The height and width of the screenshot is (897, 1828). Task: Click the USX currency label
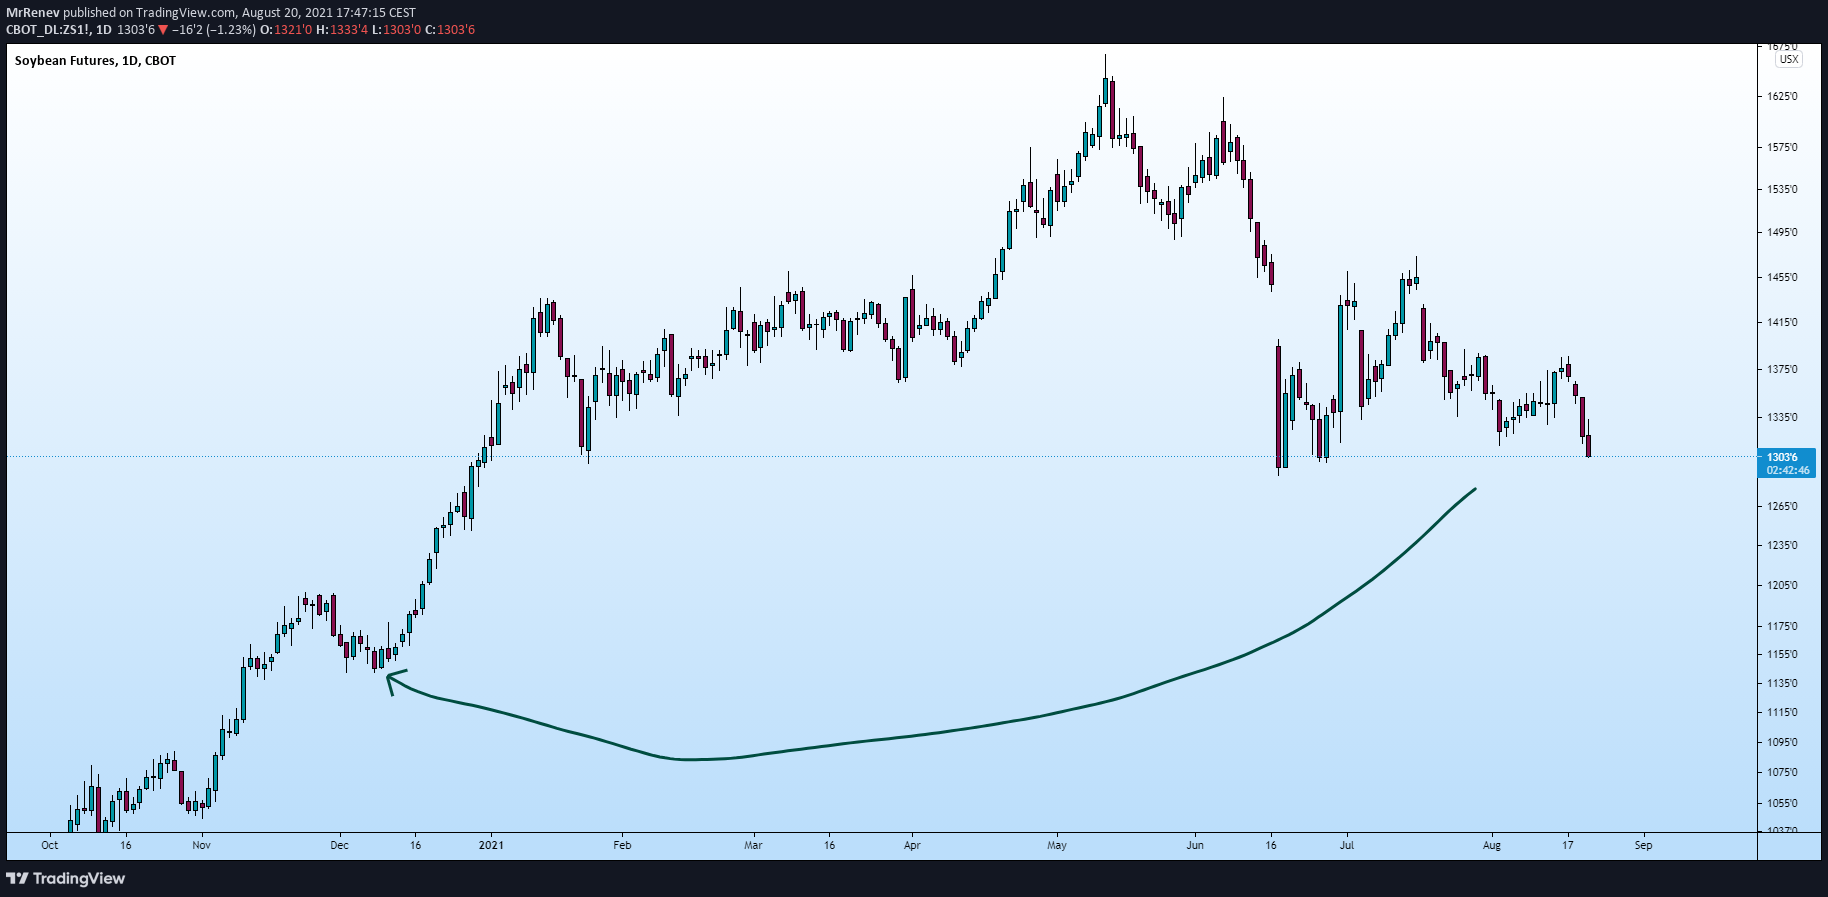pyautogui.click(x=1789, y=60)
